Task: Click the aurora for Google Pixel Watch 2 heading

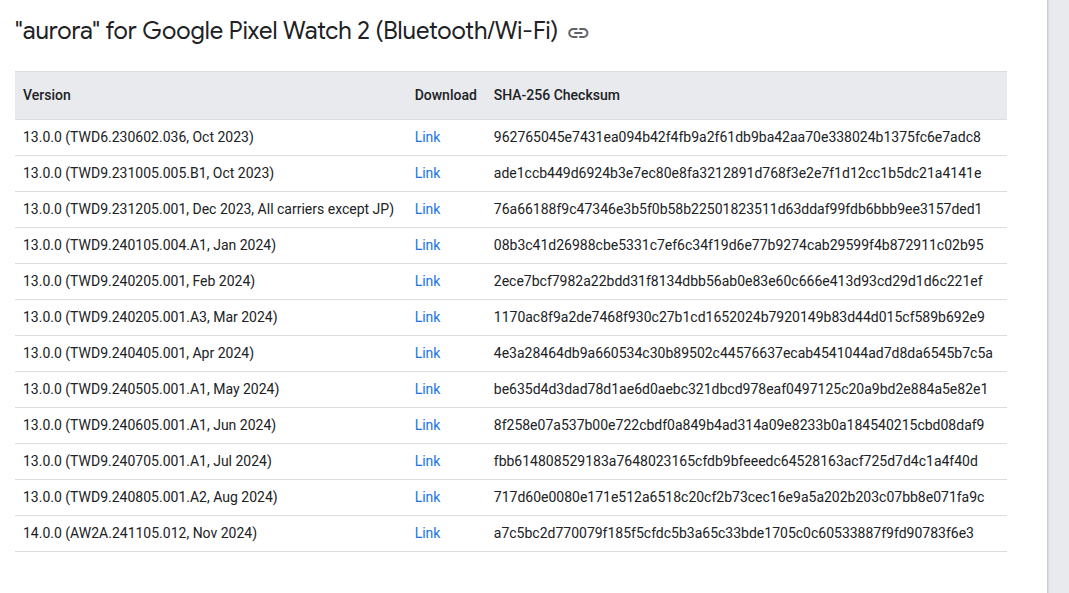Action: tap(286, 31)
